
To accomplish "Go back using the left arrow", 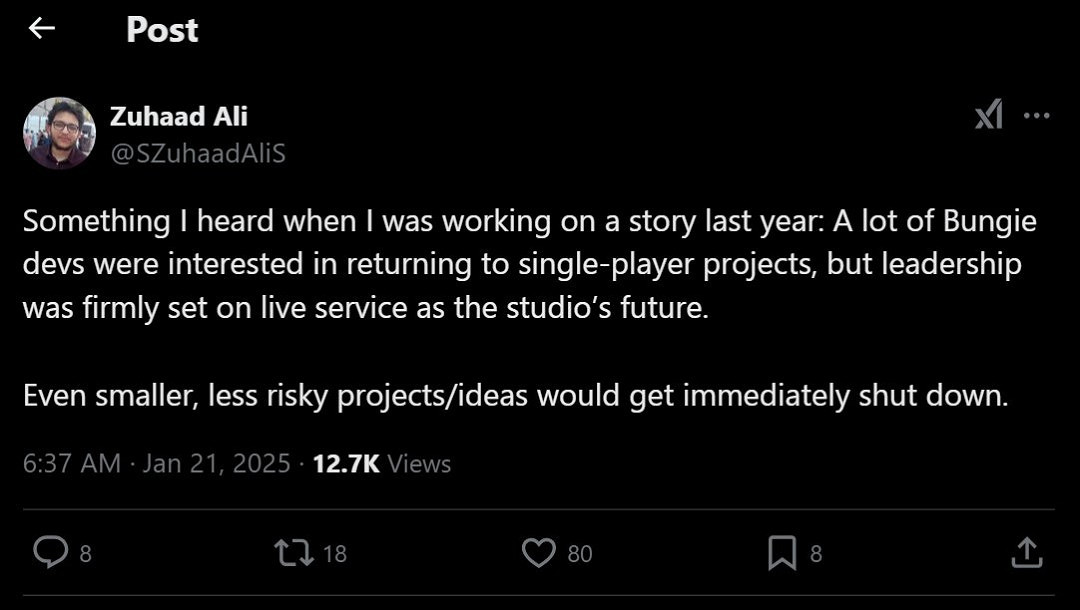I will tap(41, 29).
